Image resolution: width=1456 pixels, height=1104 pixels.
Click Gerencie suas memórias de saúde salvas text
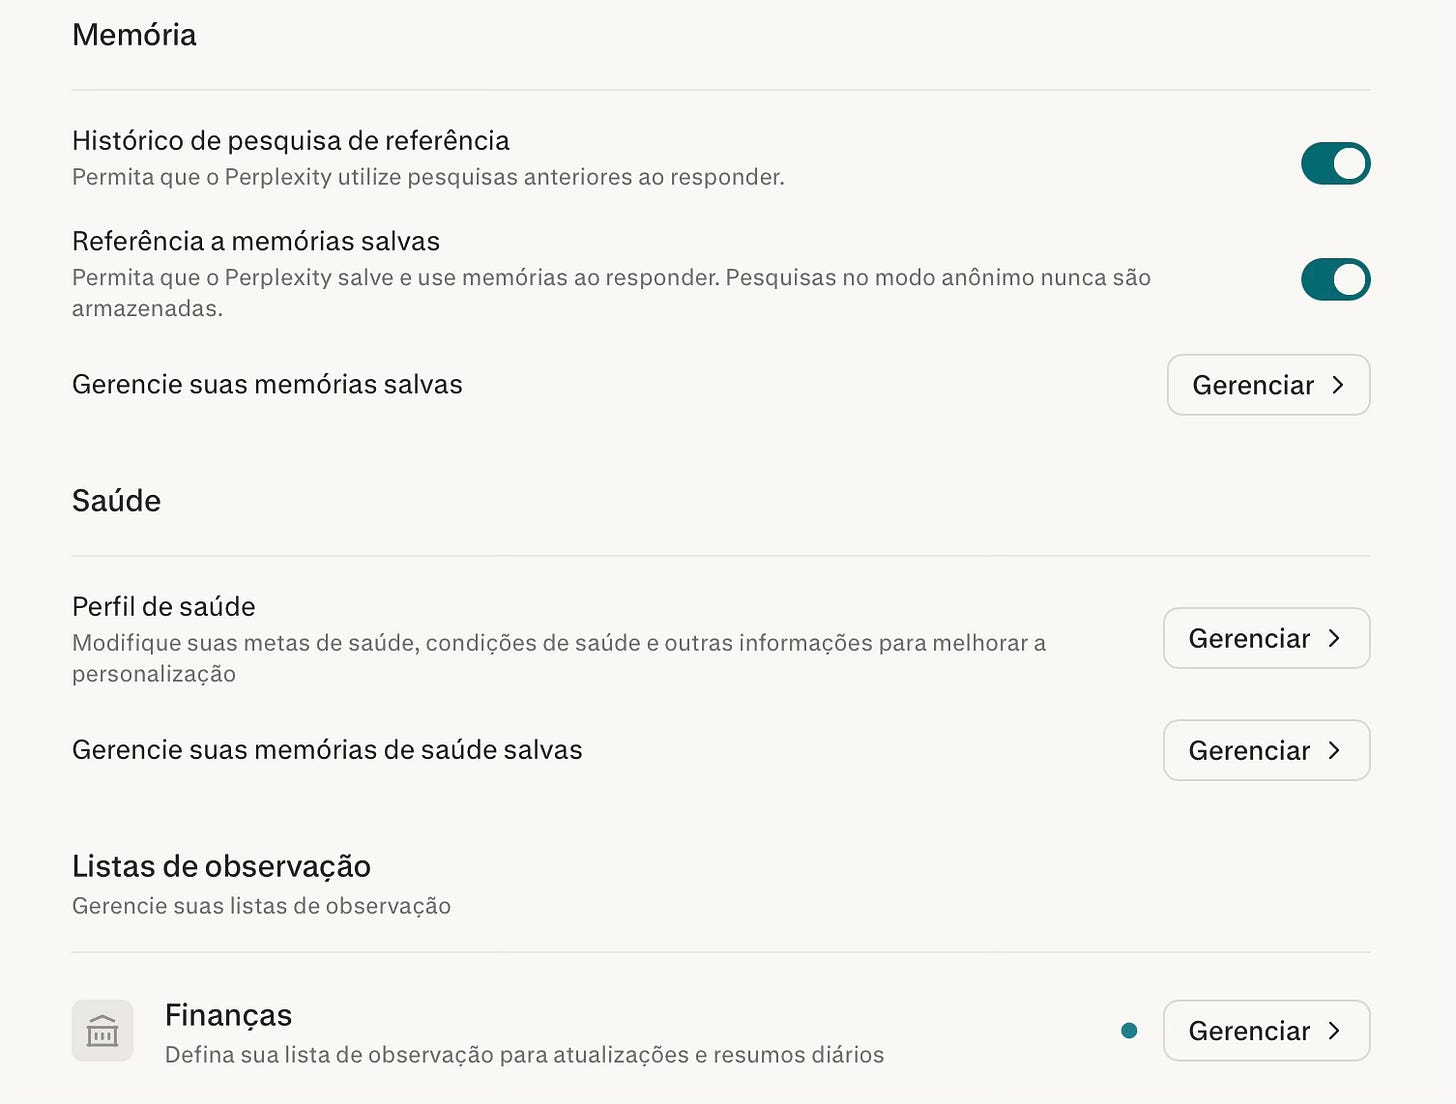pos(327,750)
